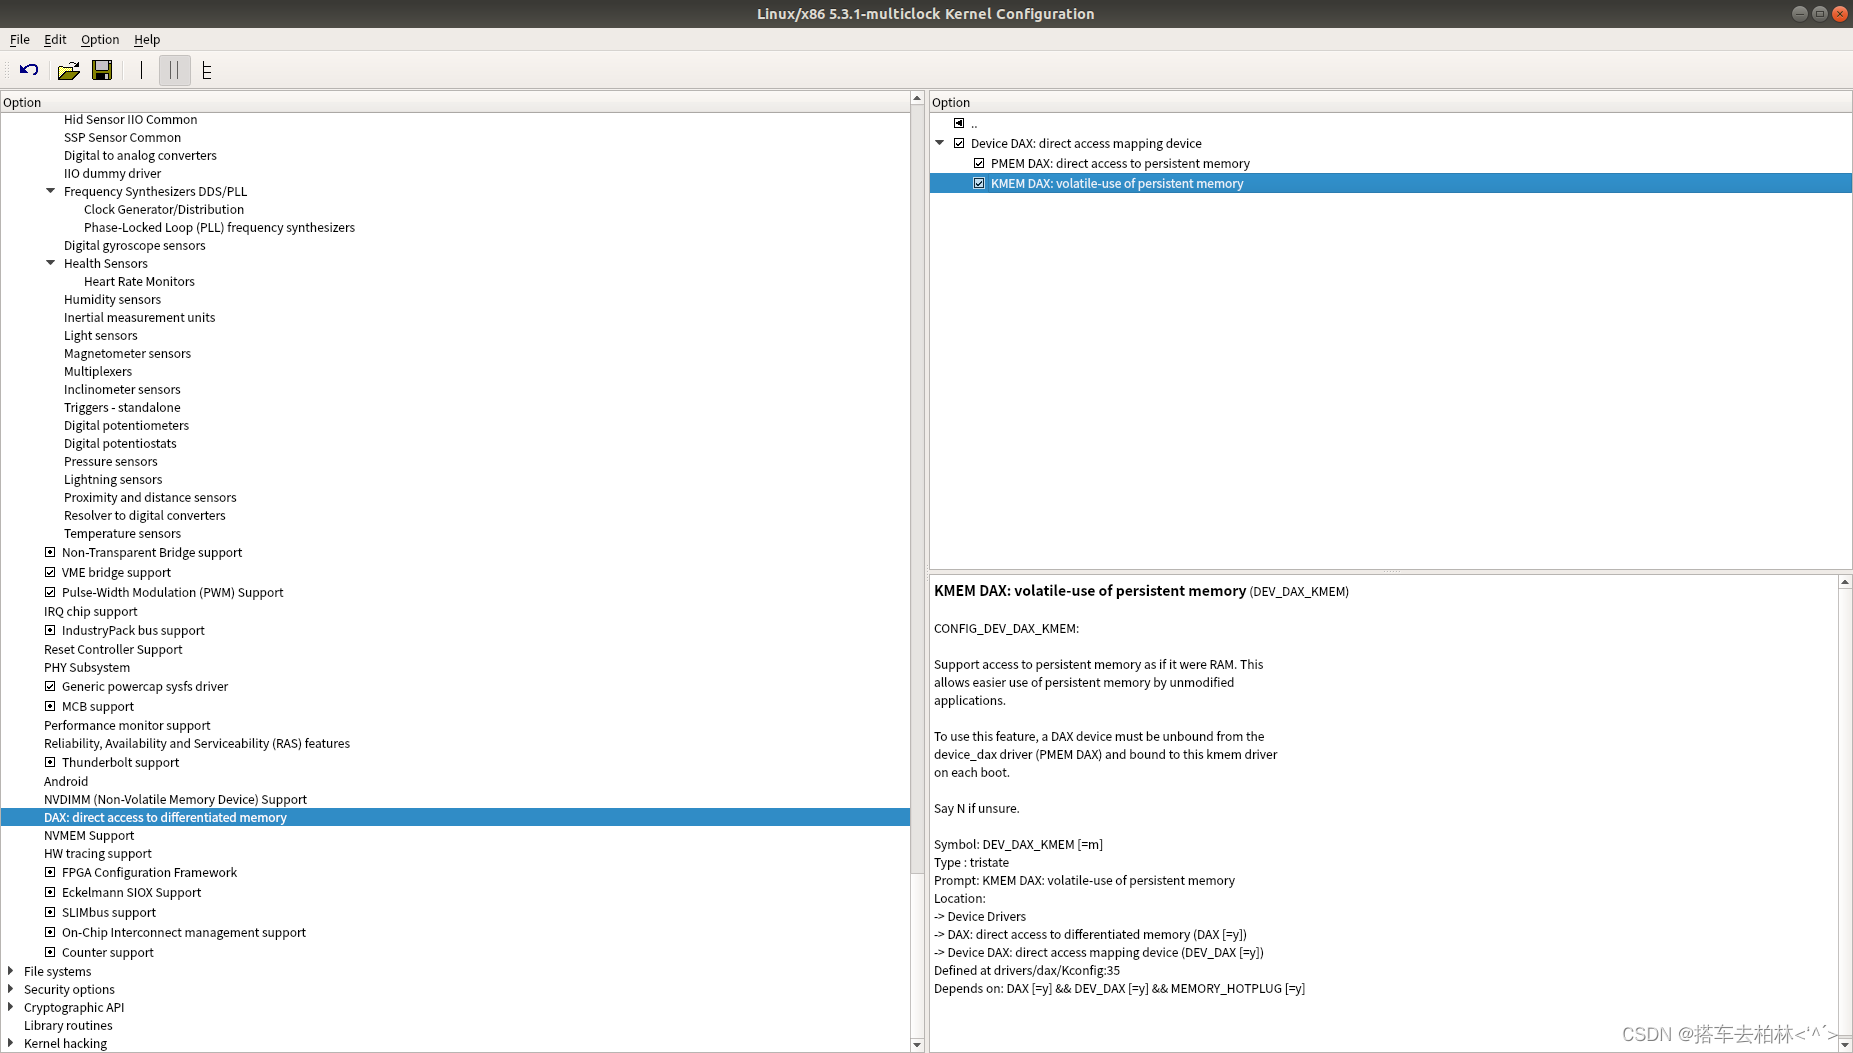Select Android entry in tree

[x=66, y=781]
